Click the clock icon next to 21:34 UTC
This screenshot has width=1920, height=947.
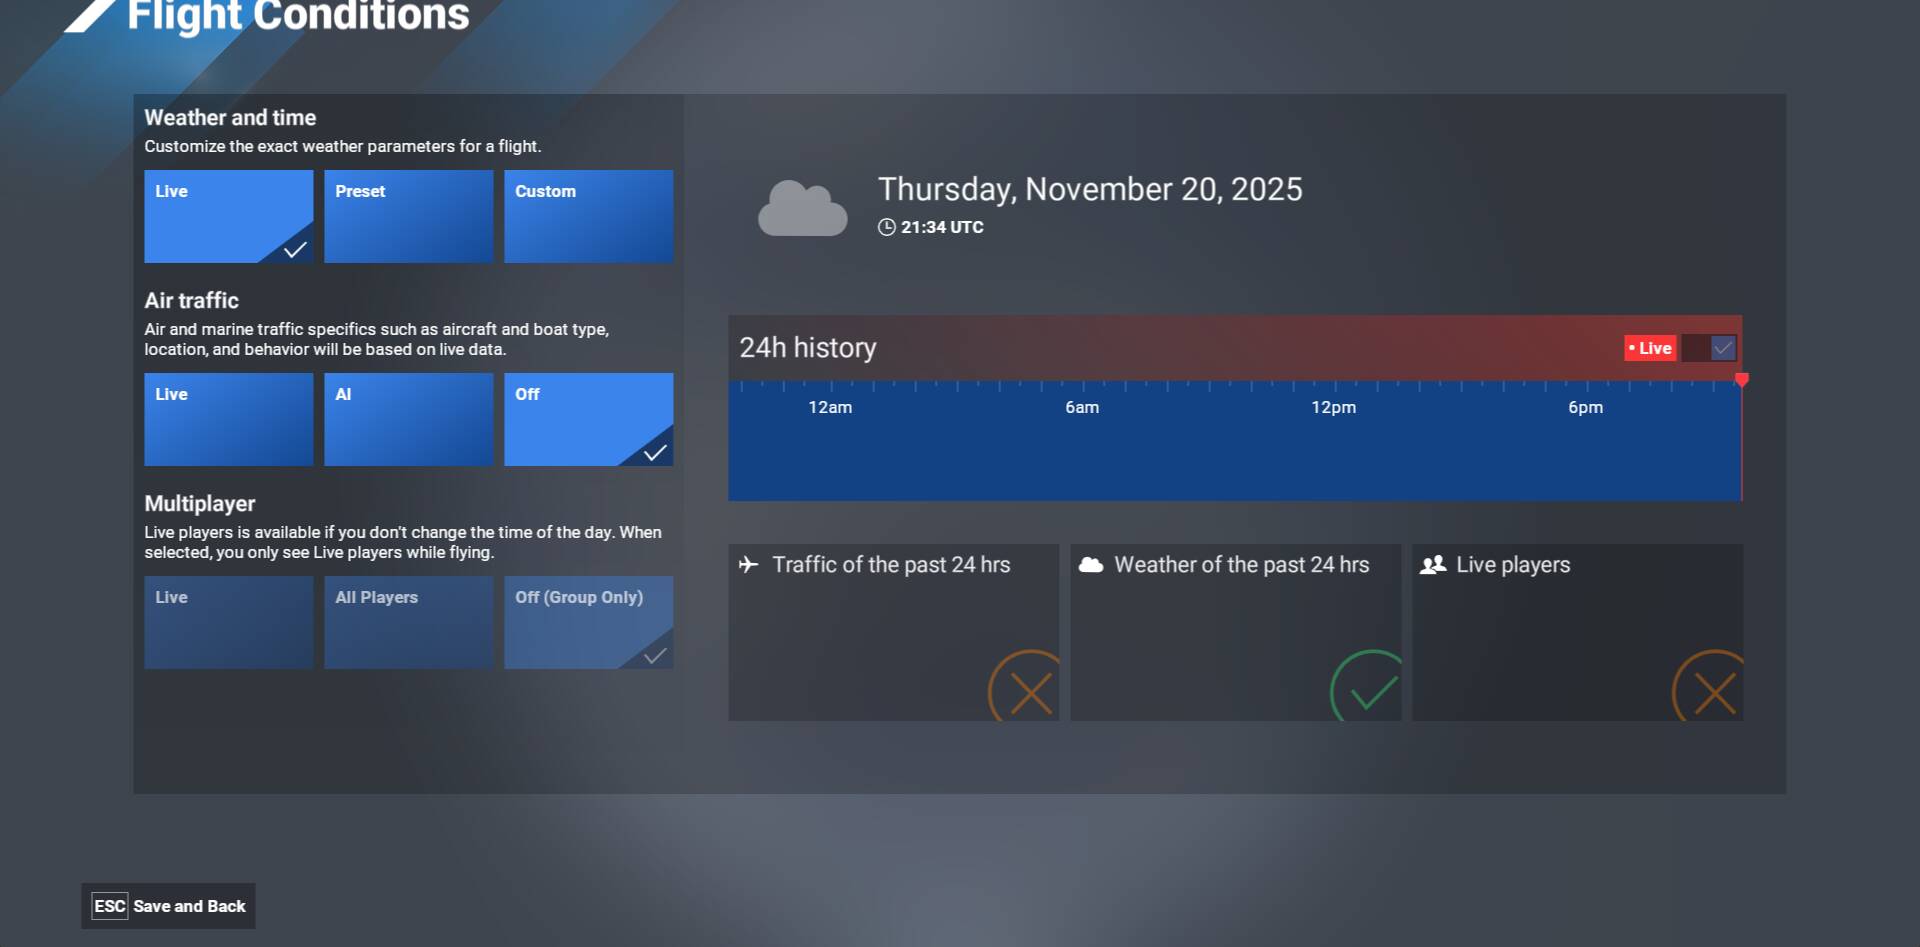click(x=886, y=227)
